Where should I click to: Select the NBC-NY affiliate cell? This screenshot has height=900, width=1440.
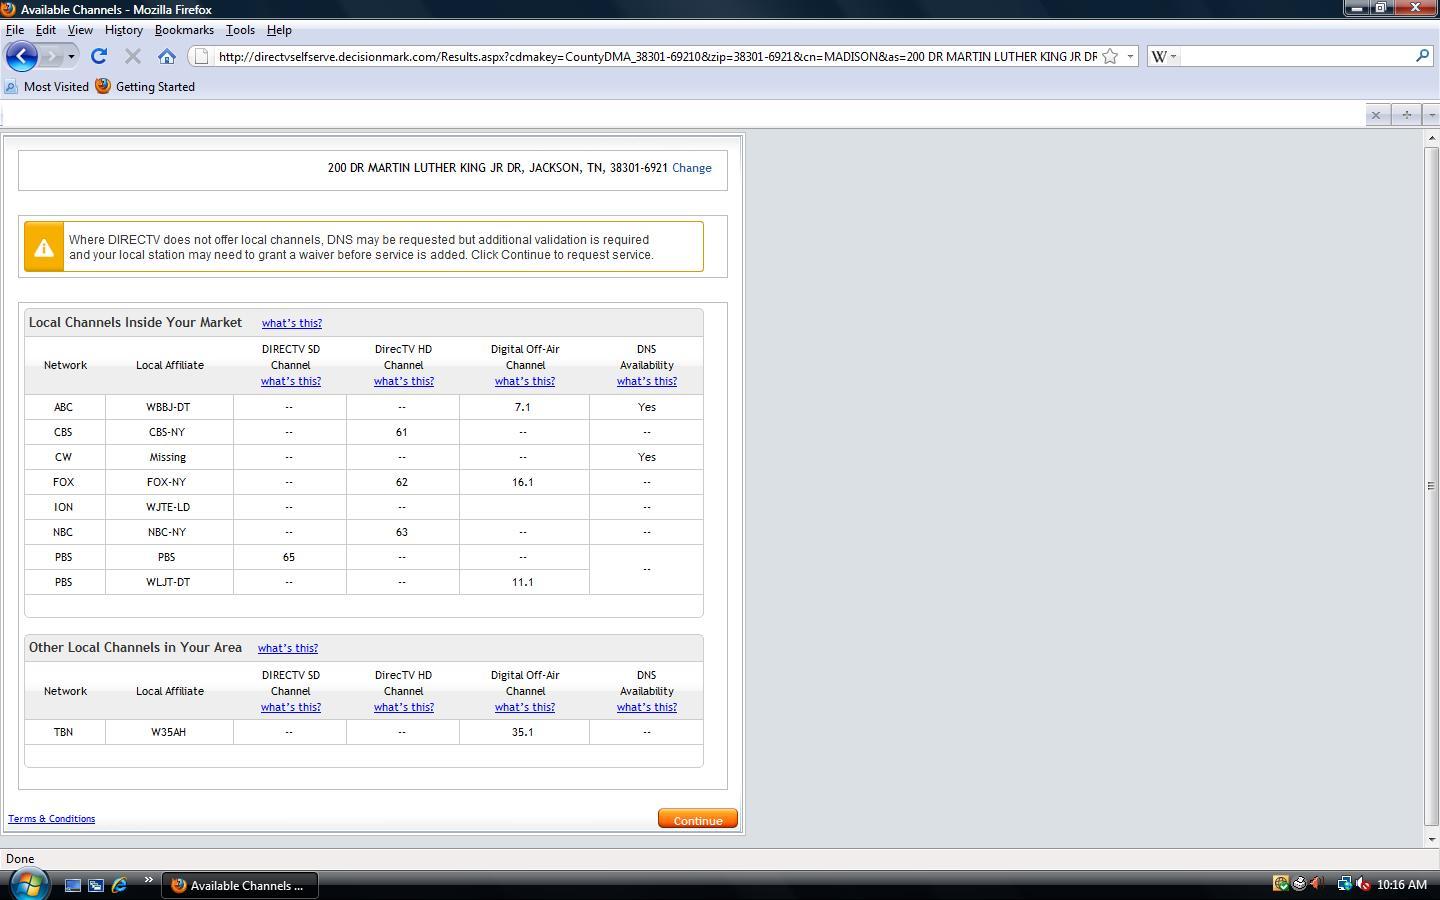[x=167, y=532]
